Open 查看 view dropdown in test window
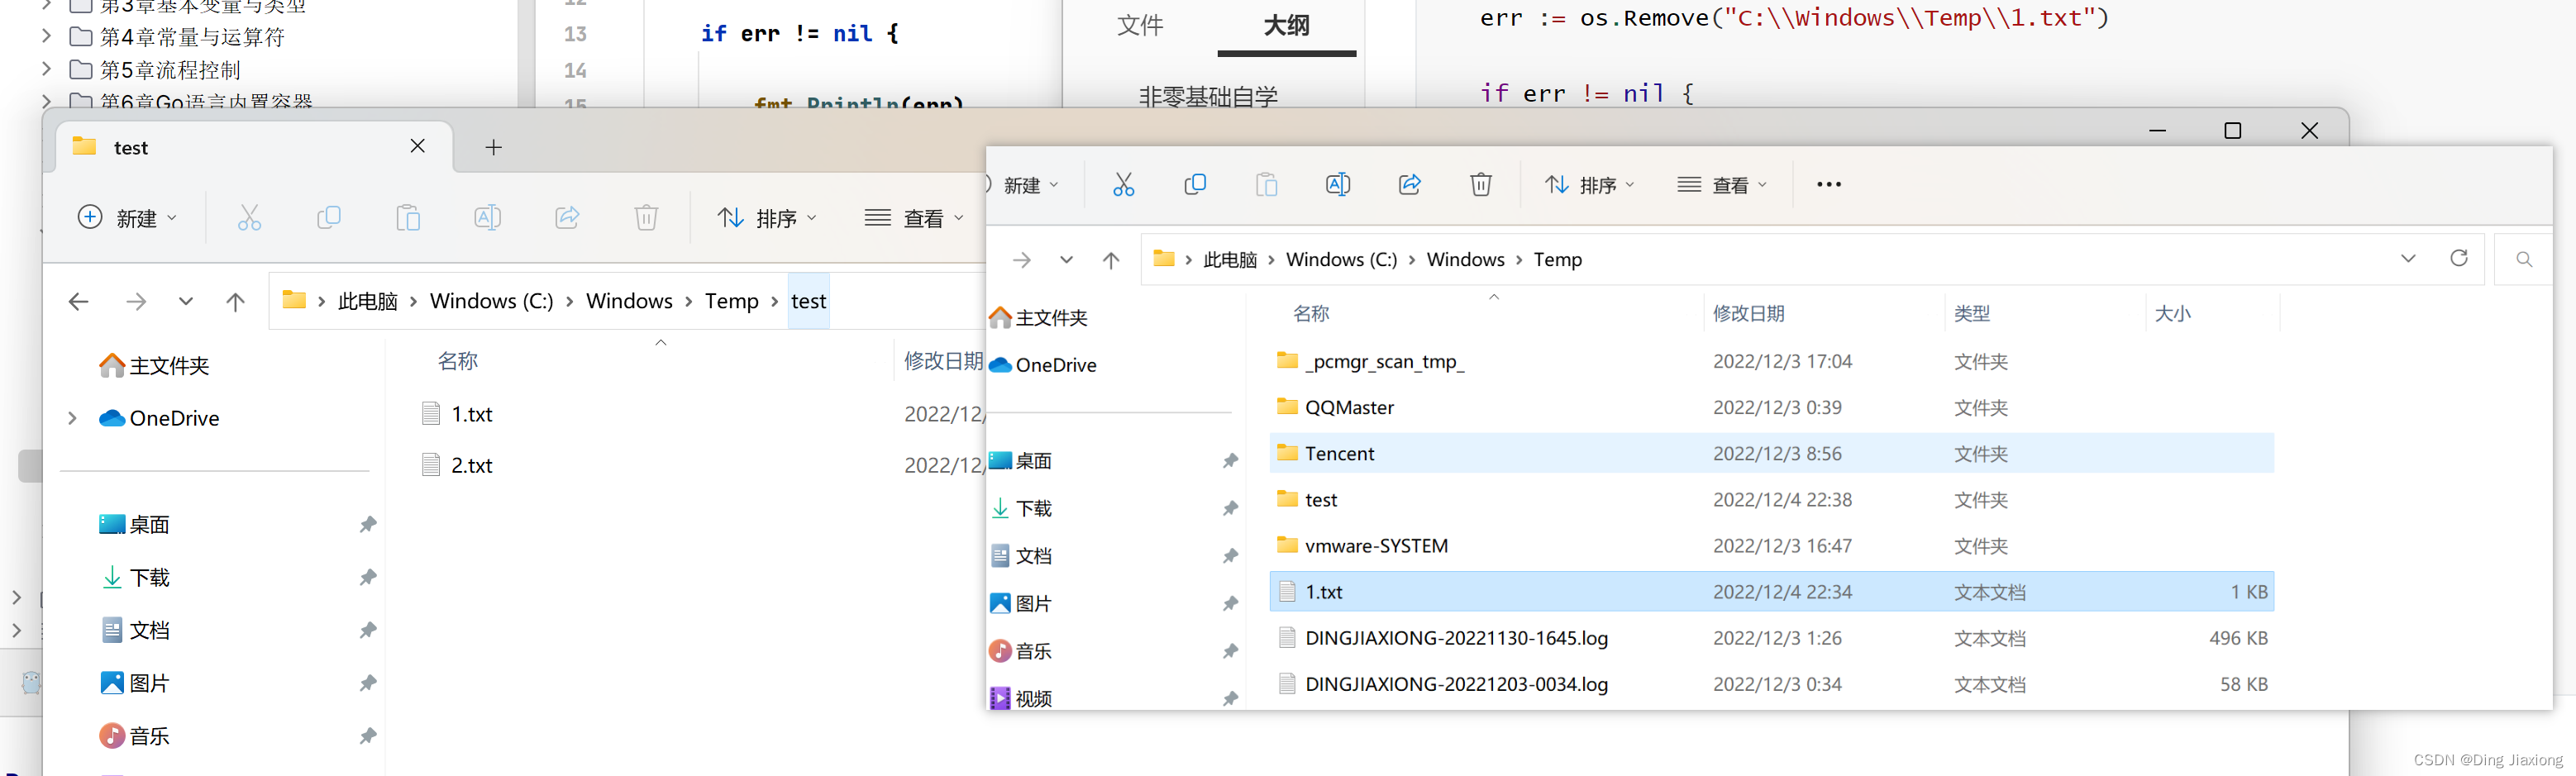The image size is (2576, 776). click(x=914, y=218)
